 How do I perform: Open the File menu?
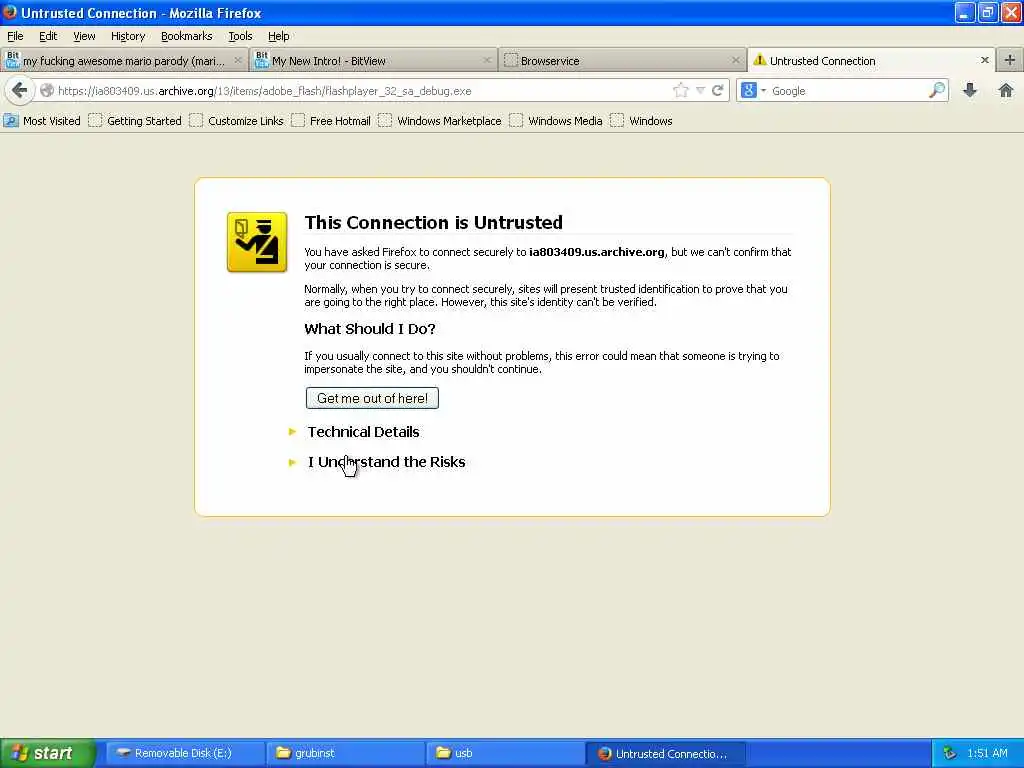point(15,36)
